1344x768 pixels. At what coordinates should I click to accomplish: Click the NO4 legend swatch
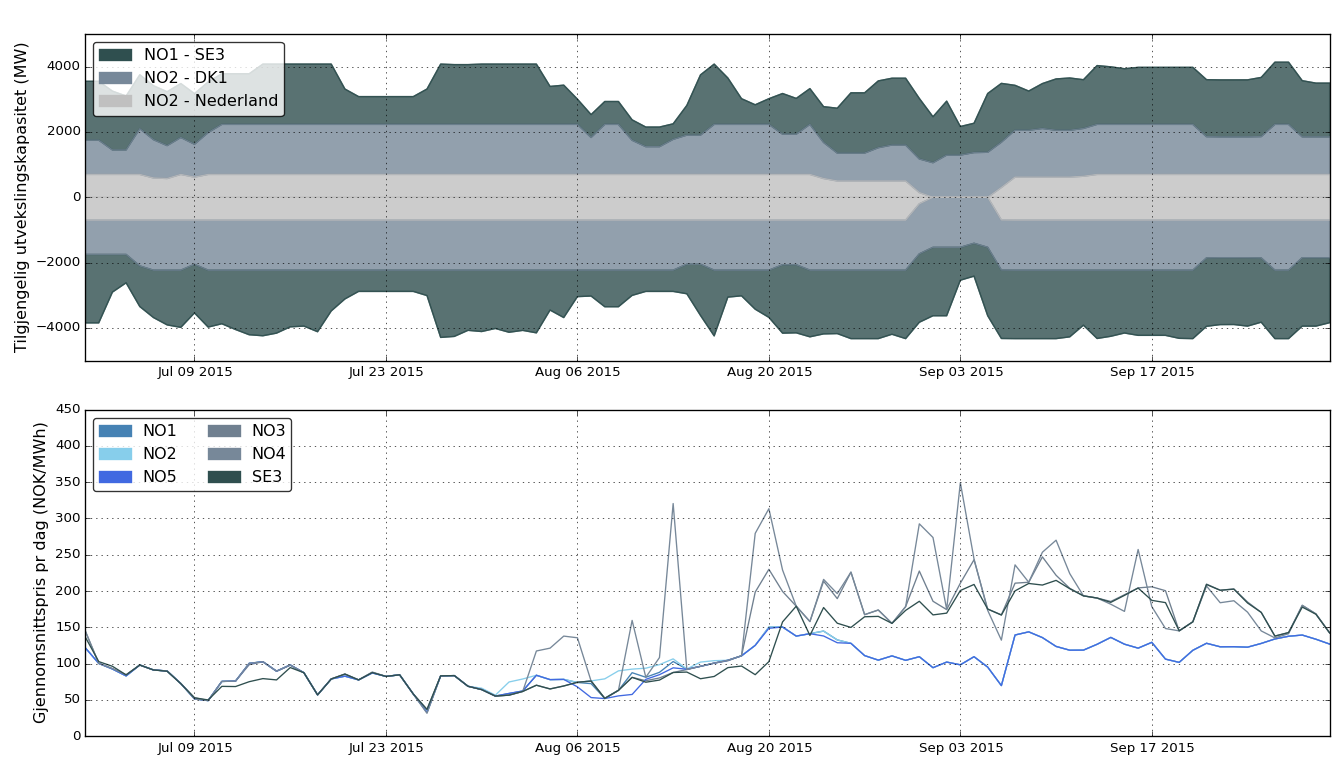pyautogui.click(x=224, y=454)
